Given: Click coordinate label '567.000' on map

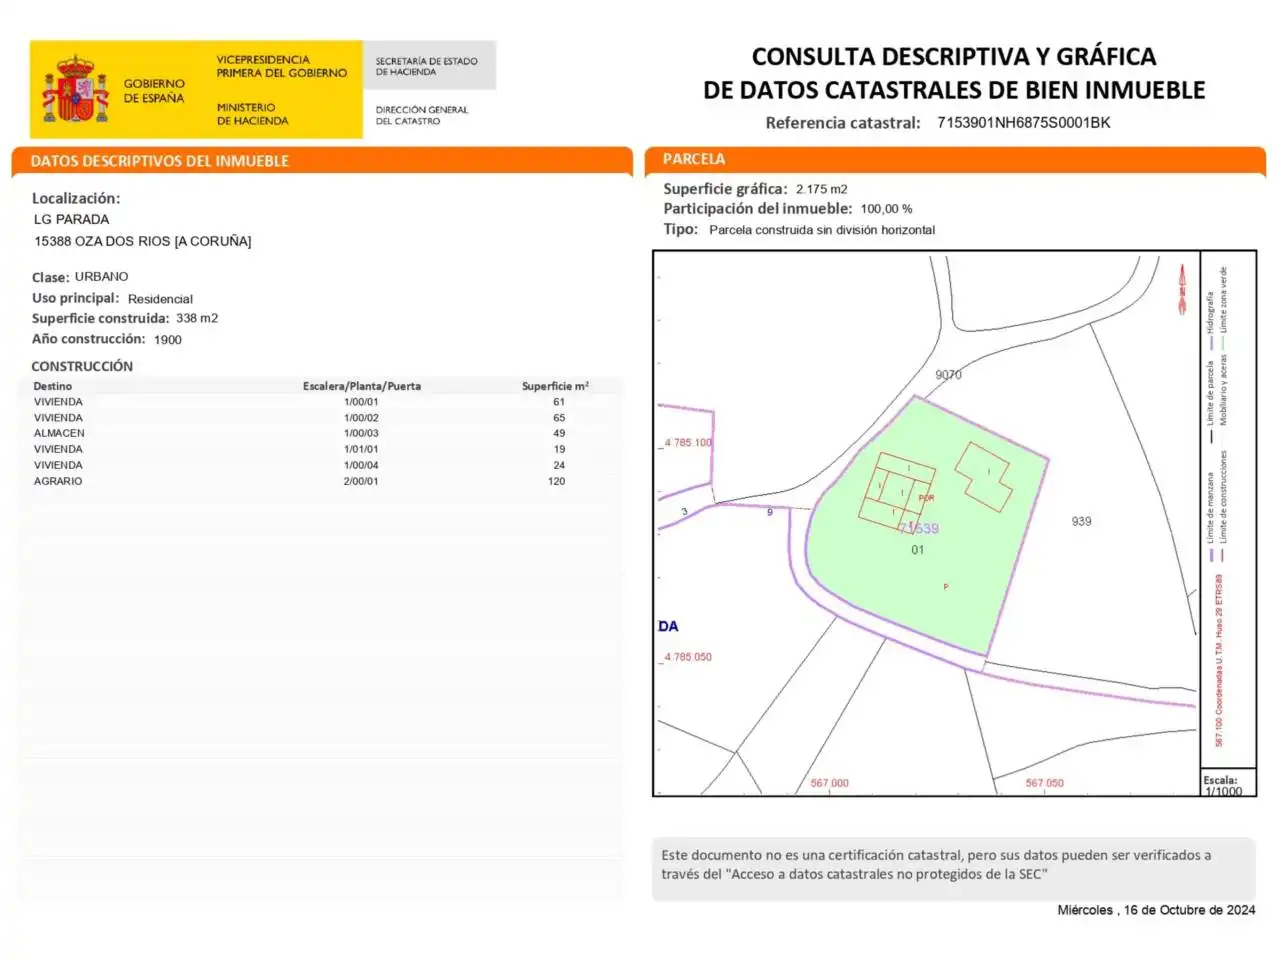Looking at the screenshot, I should [829, 783].
